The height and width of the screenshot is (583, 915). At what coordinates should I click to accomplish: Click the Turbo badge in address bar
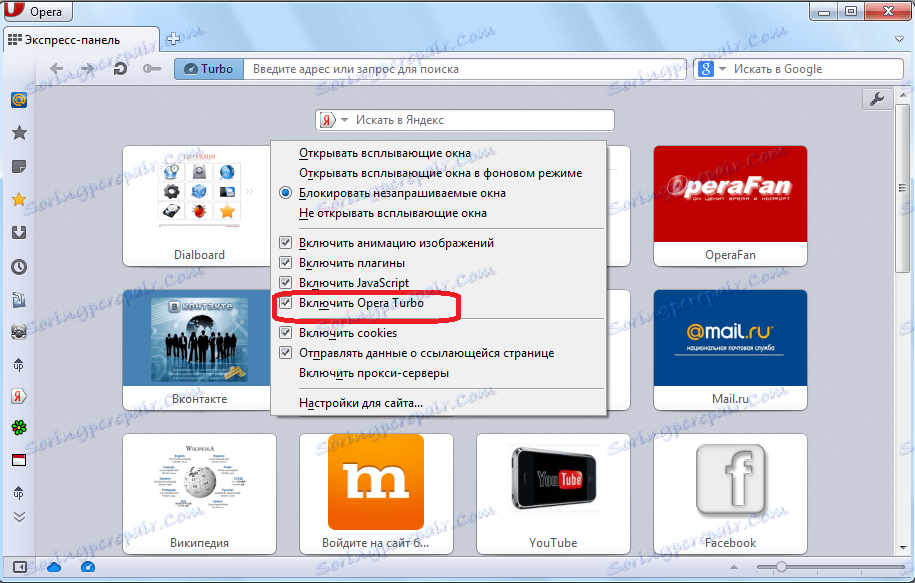tap(209, 69)
